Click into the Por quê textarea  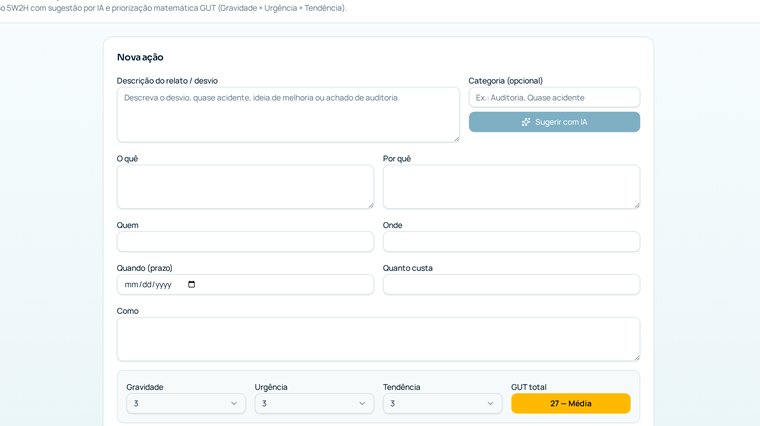tap(511, 187)
